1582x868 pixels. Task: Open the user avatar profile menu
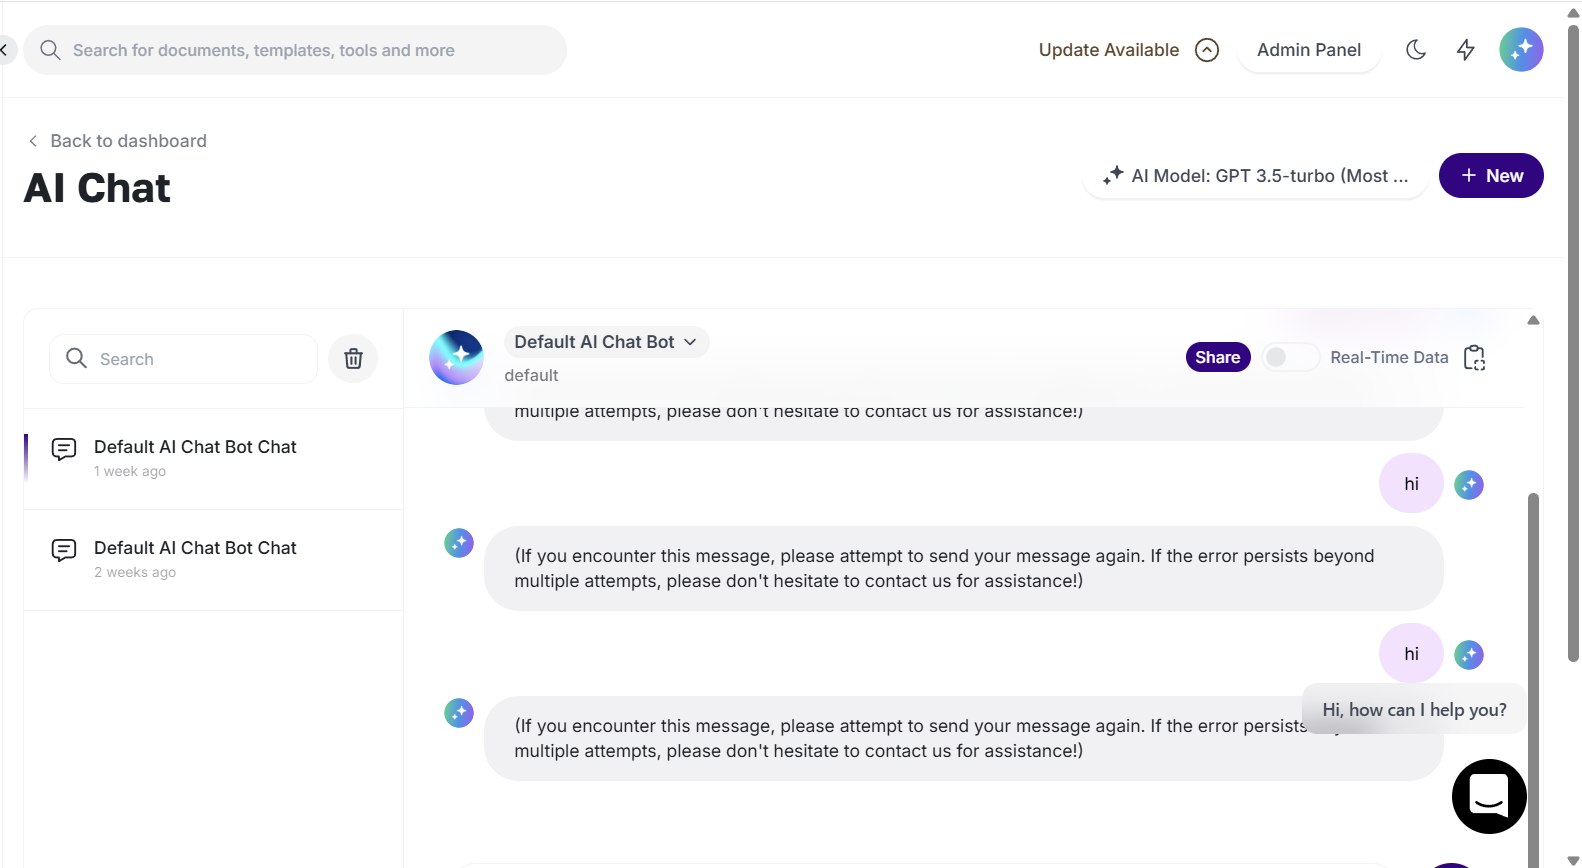click(x=1520, y=50)
